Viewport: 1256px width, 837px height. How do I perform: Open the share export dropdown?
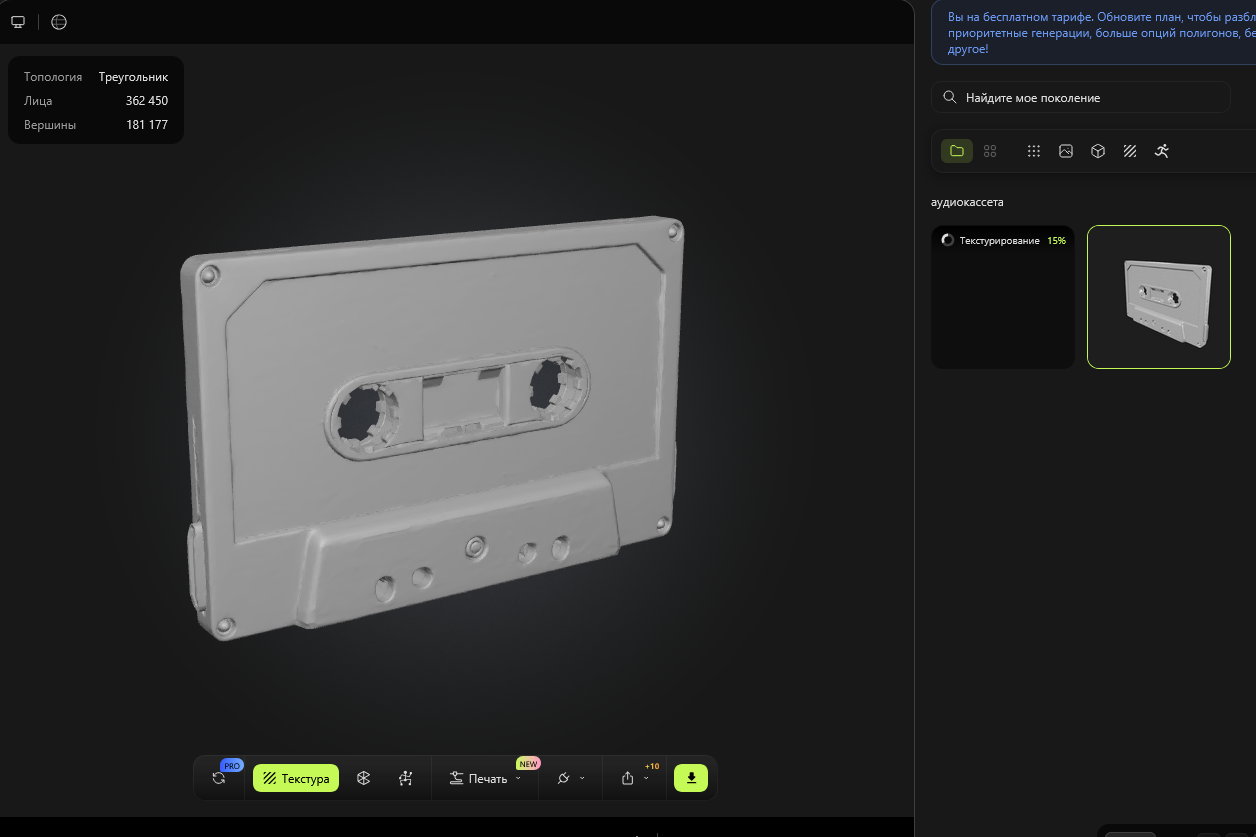point(634,778)
